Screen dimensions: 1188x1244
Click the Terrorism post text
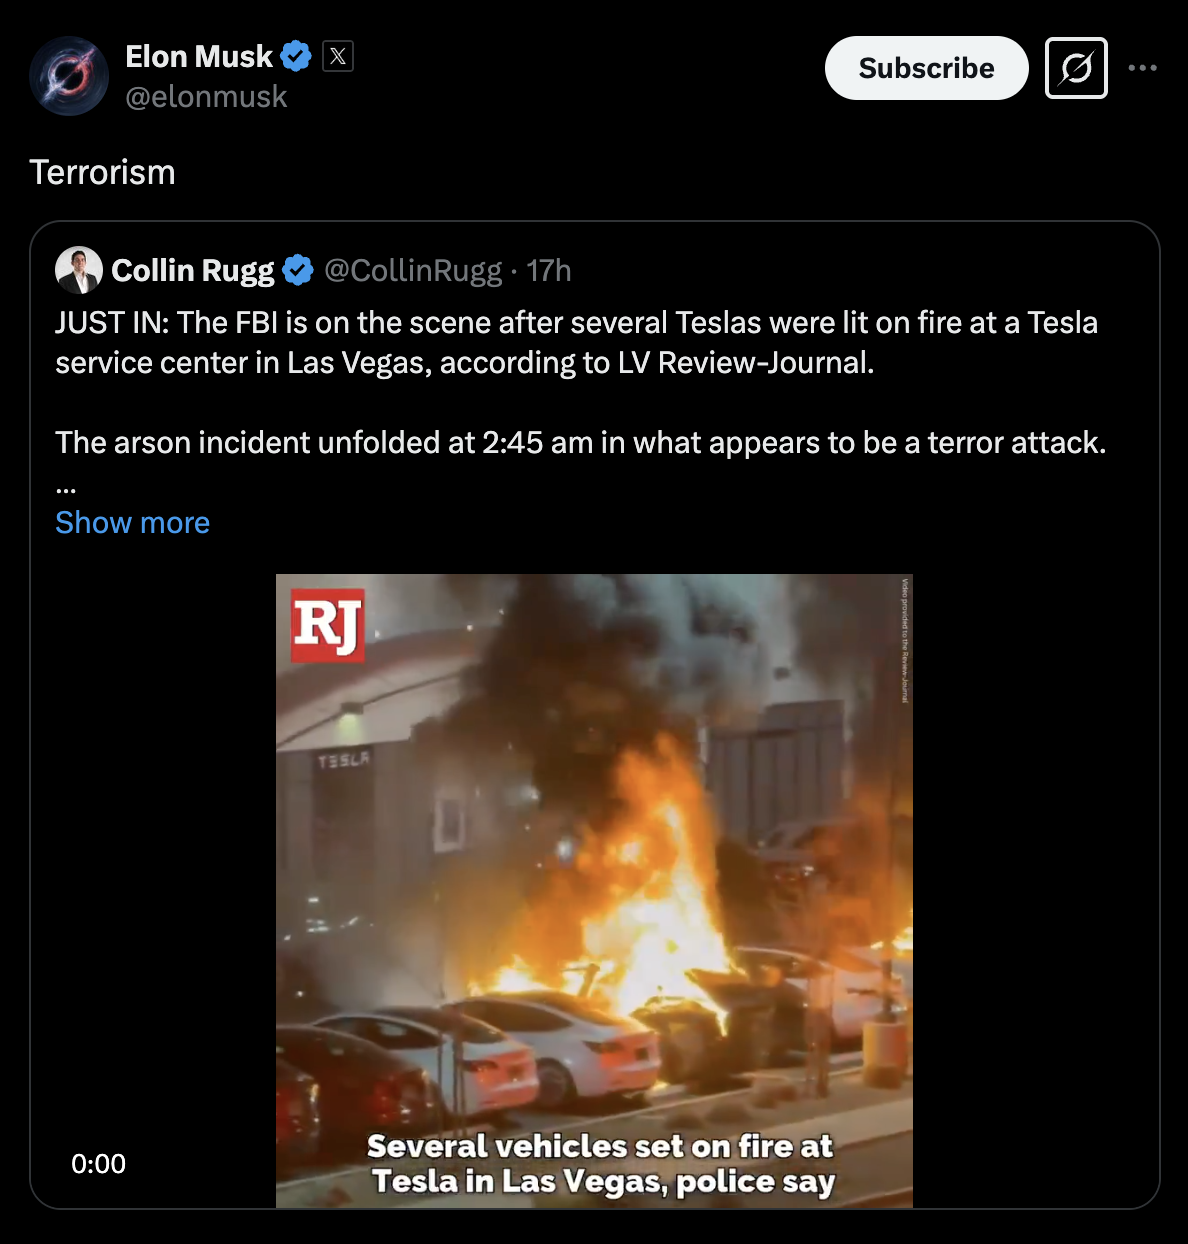click(x=102, y=172)
